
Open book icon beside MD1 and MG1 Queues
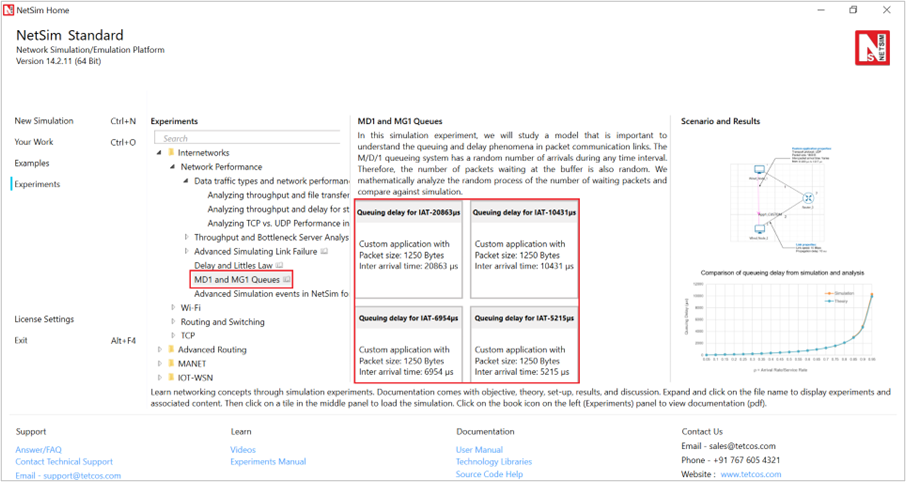[x=287, y=280]
